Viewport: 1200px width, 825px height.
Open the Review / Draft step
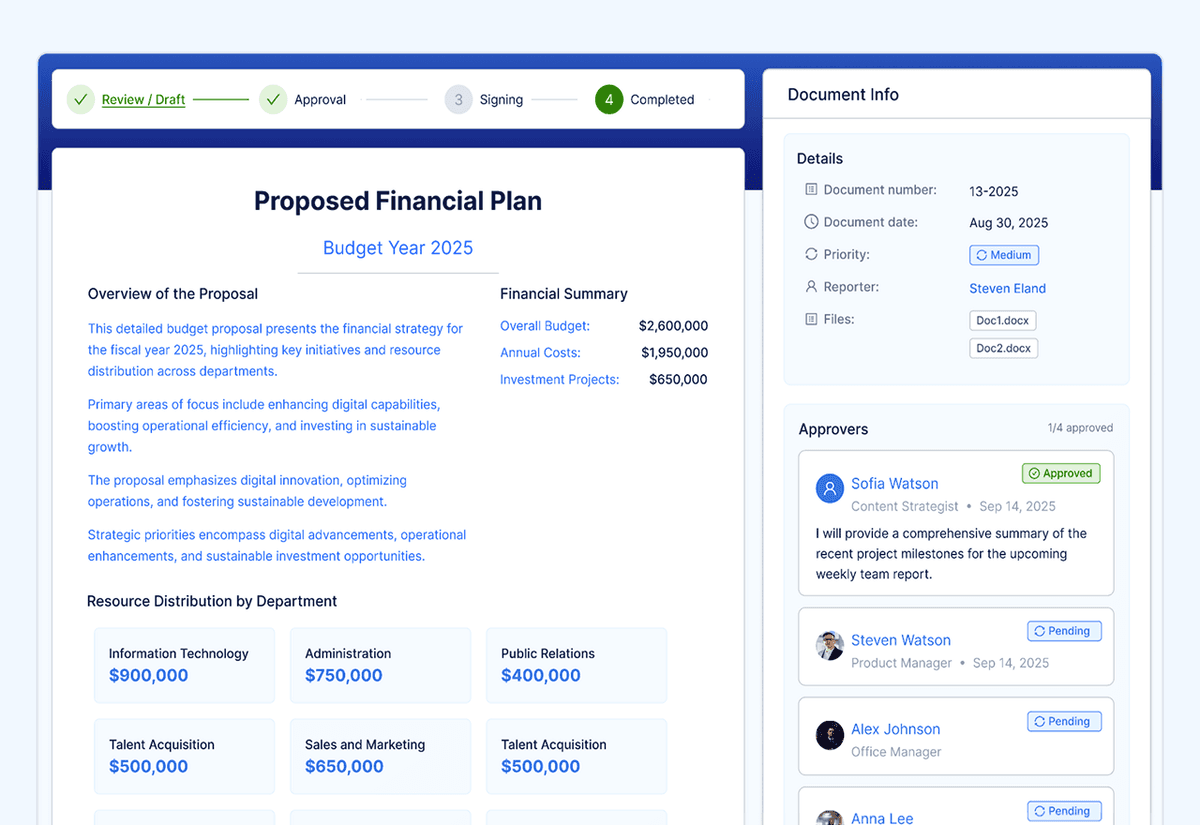click(x=143, y=99)
